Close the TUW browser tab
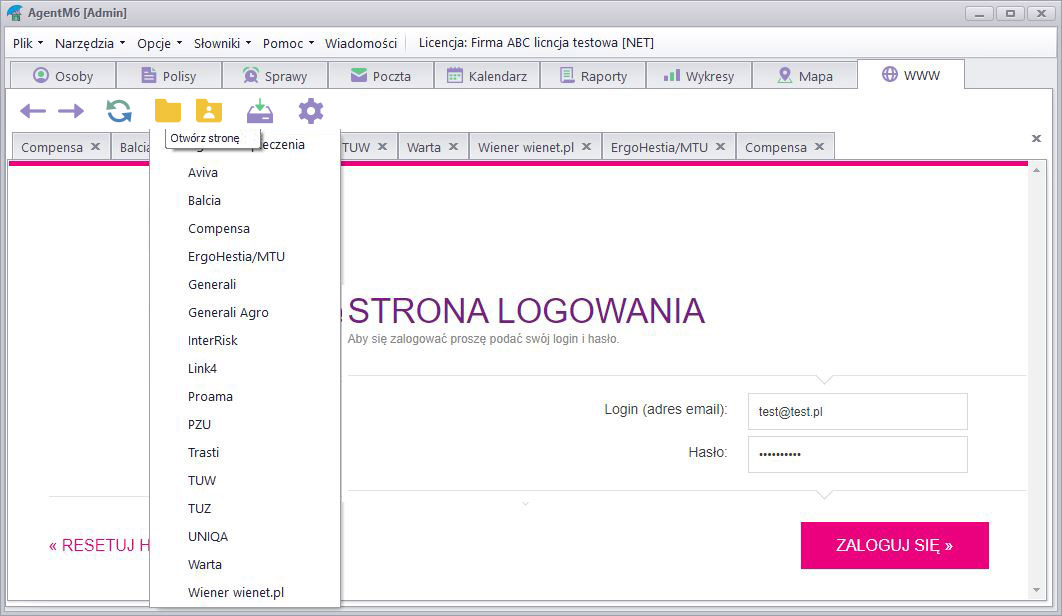Screen dimensions: 1062x616 (383, 146)
